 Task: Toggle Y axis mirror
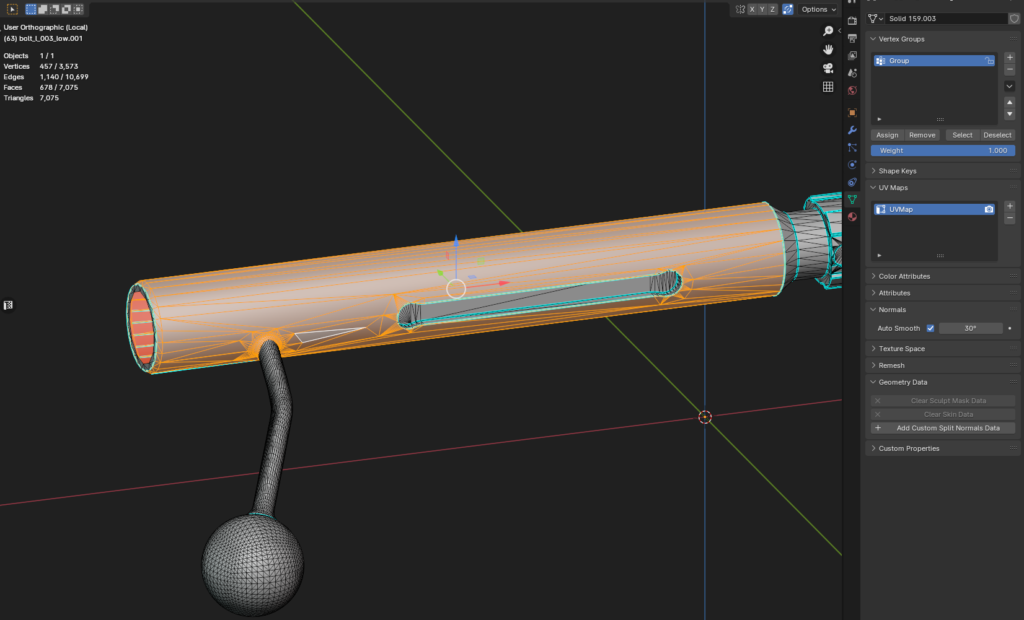762,9
